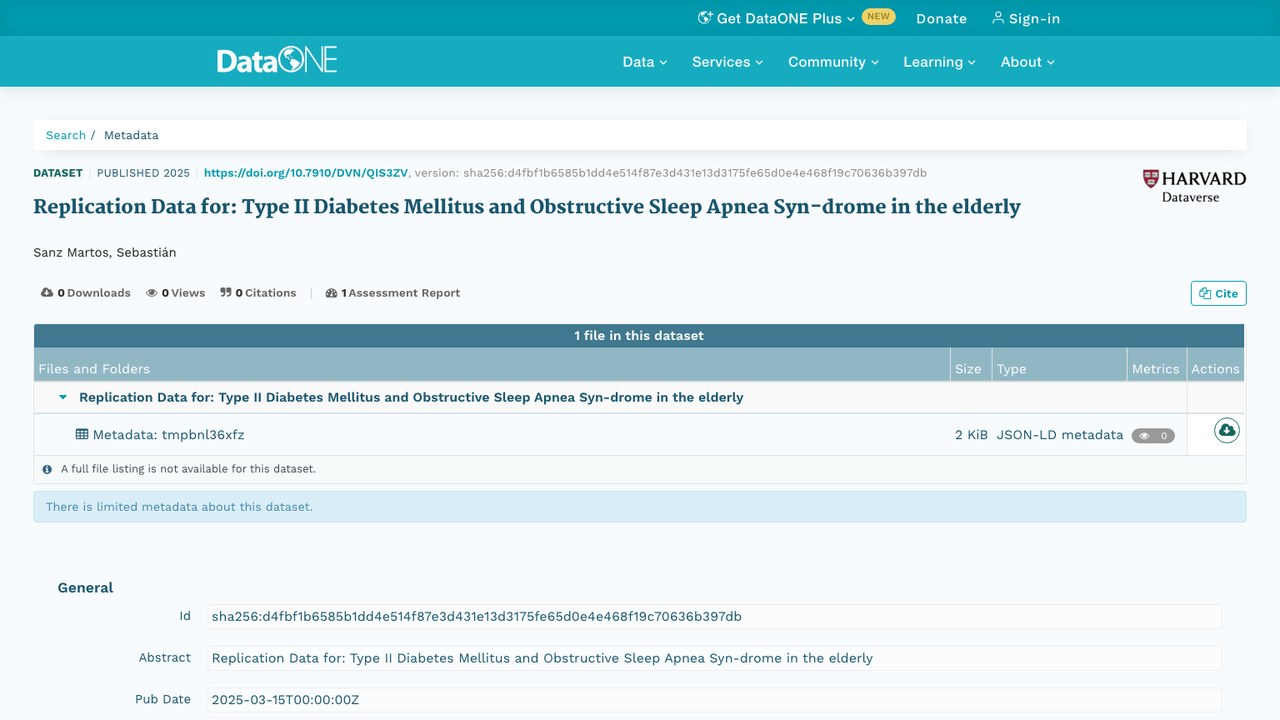Expand the Community menu
This screenshot has width=1280, height=720.
coord(833,62)
